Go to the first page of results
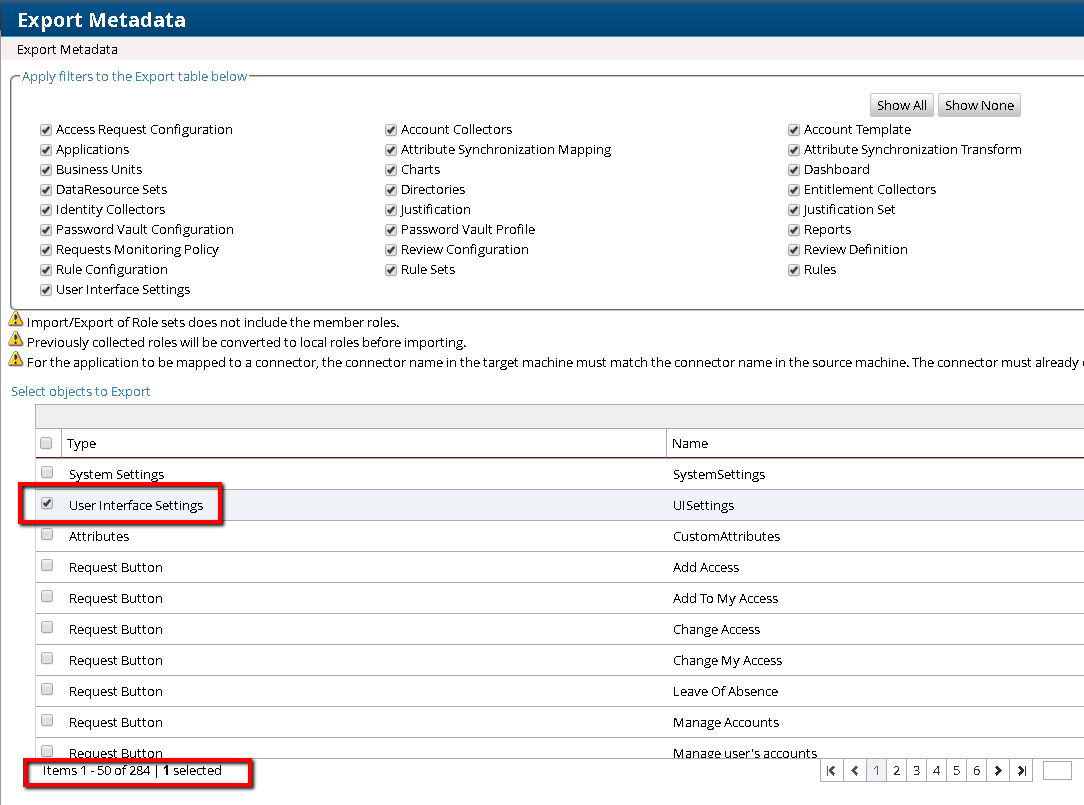1084x805 pixels. 830,770
